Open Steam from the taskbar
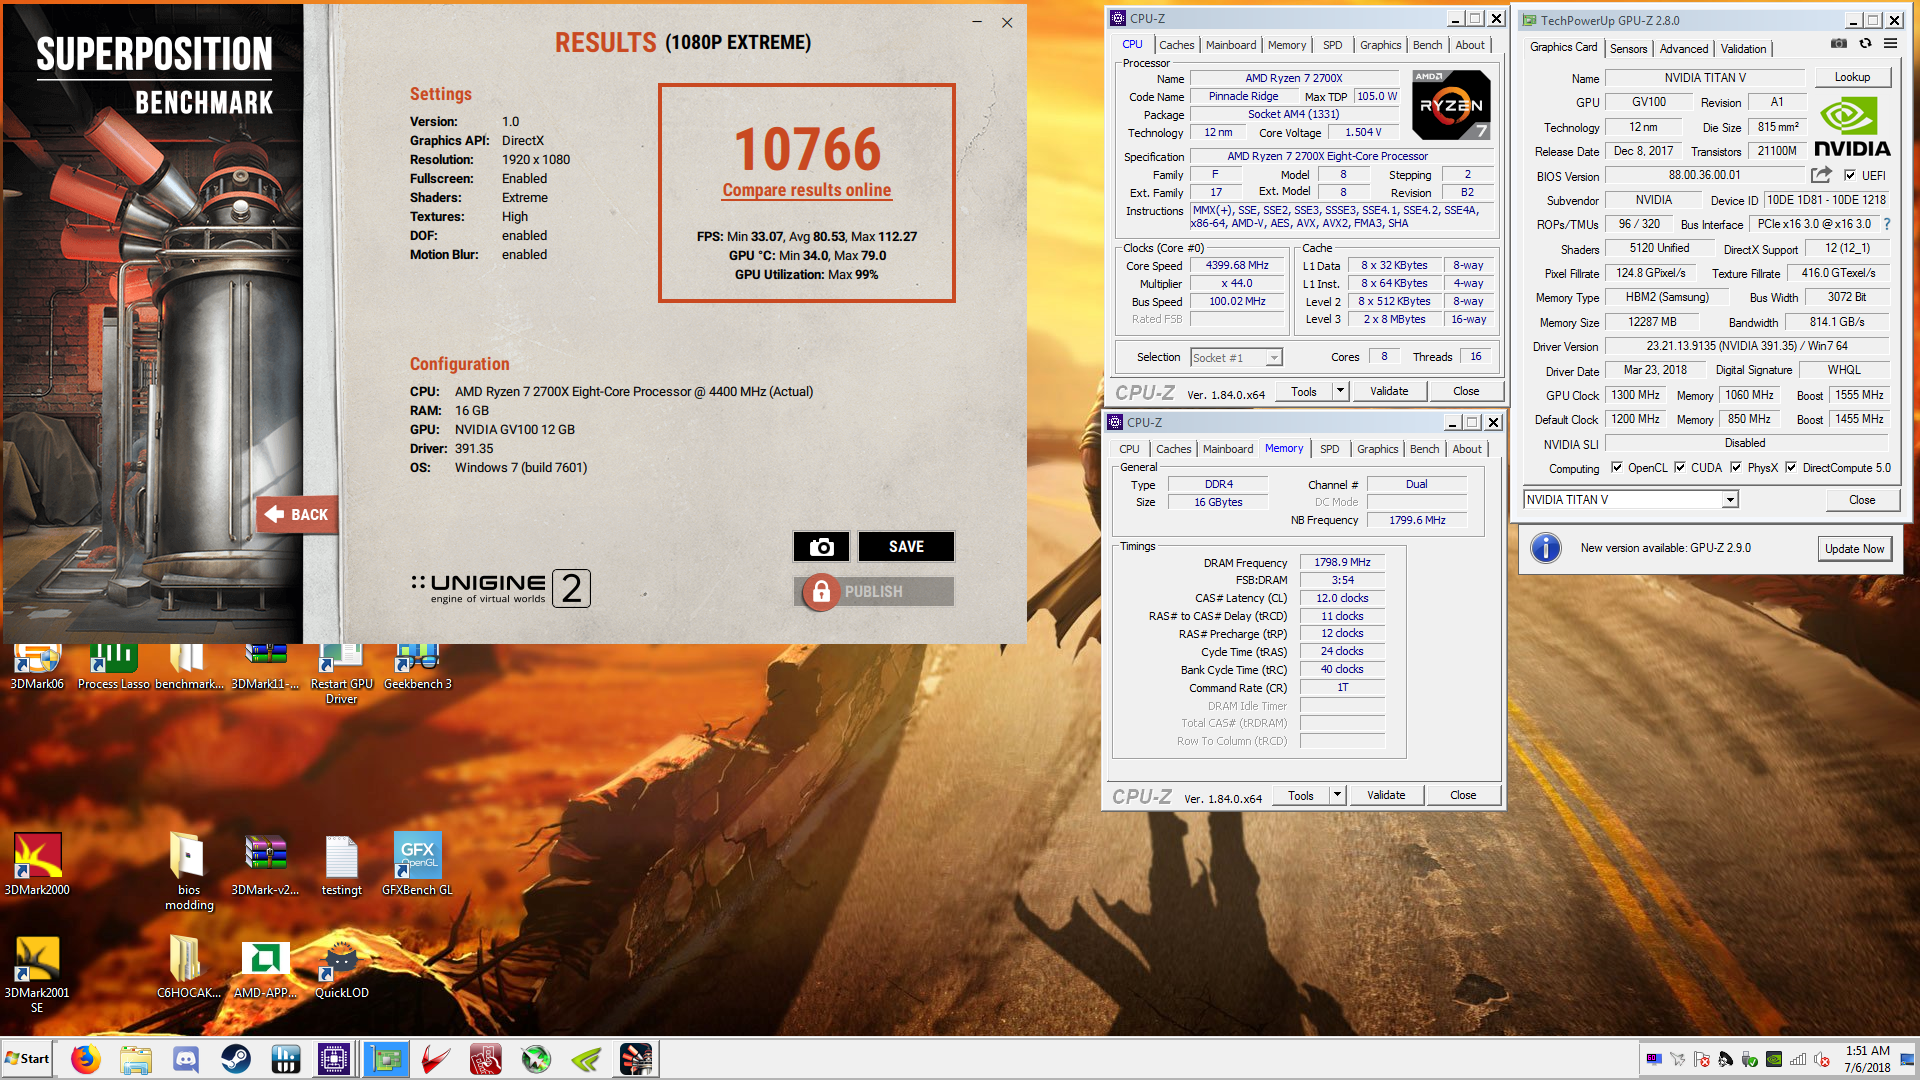 [236, 1059]
